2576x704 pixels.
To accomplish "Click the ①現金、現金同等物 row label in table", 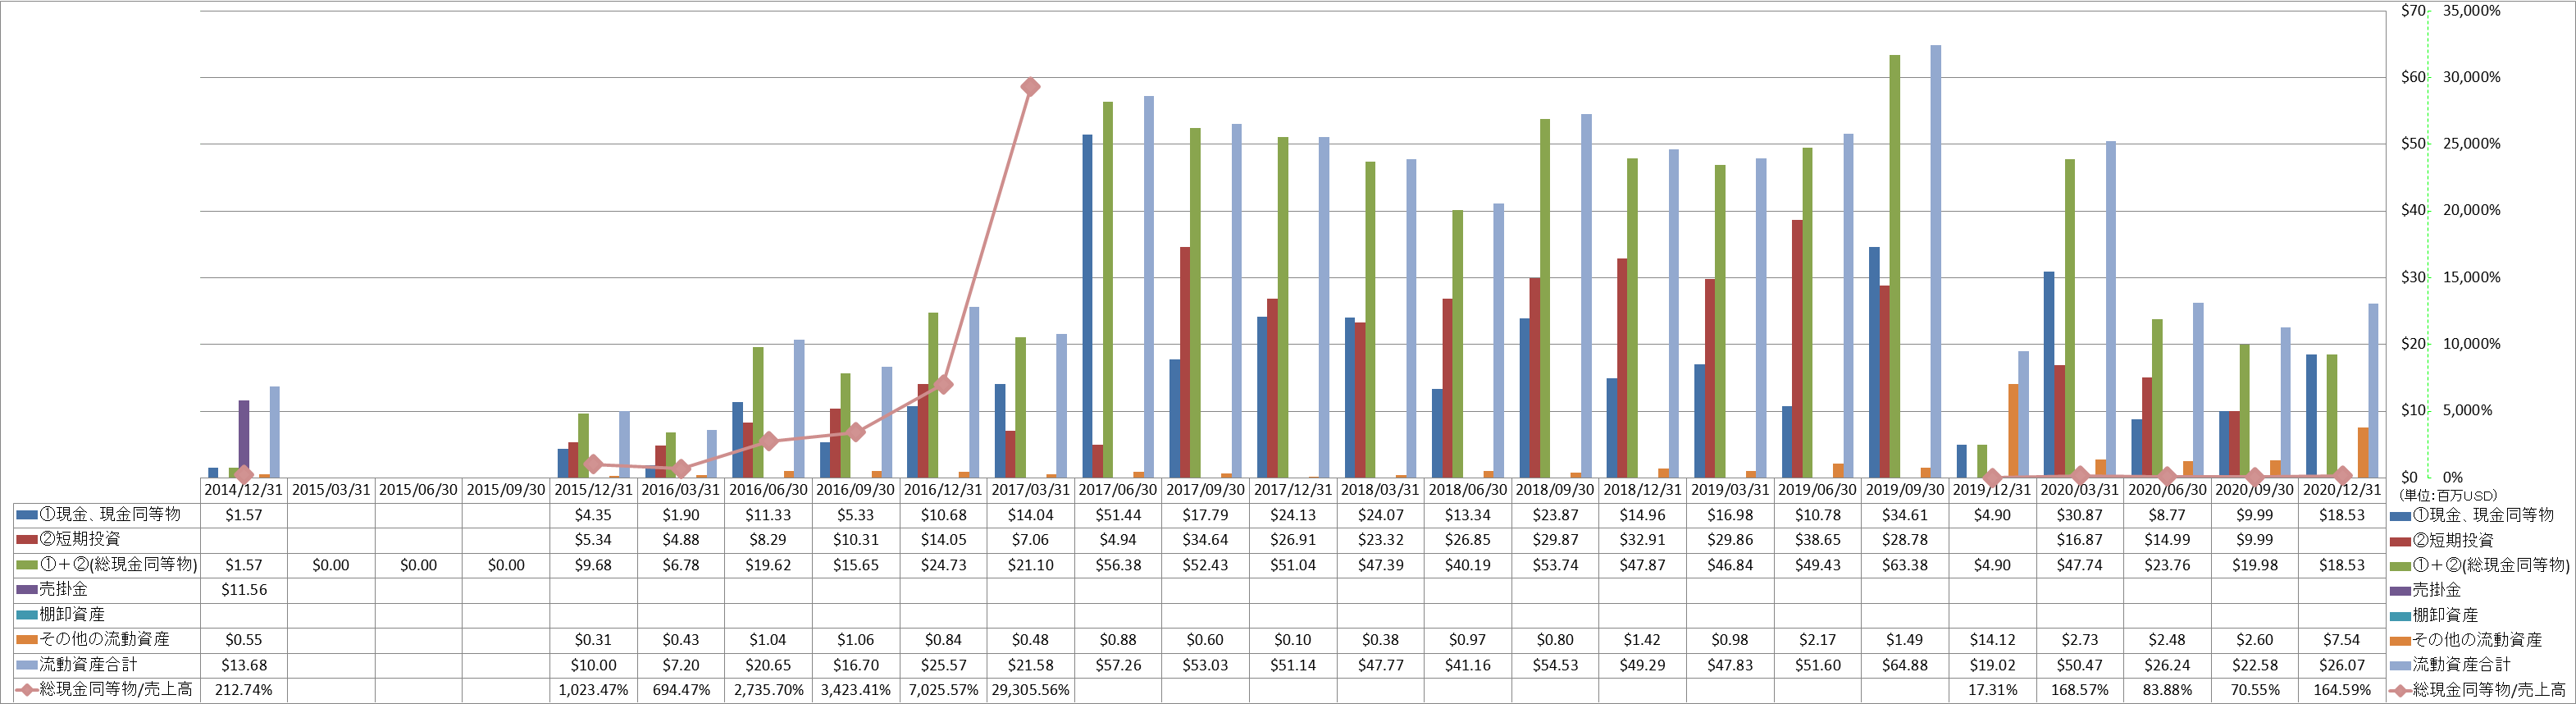I will (110, 514).
